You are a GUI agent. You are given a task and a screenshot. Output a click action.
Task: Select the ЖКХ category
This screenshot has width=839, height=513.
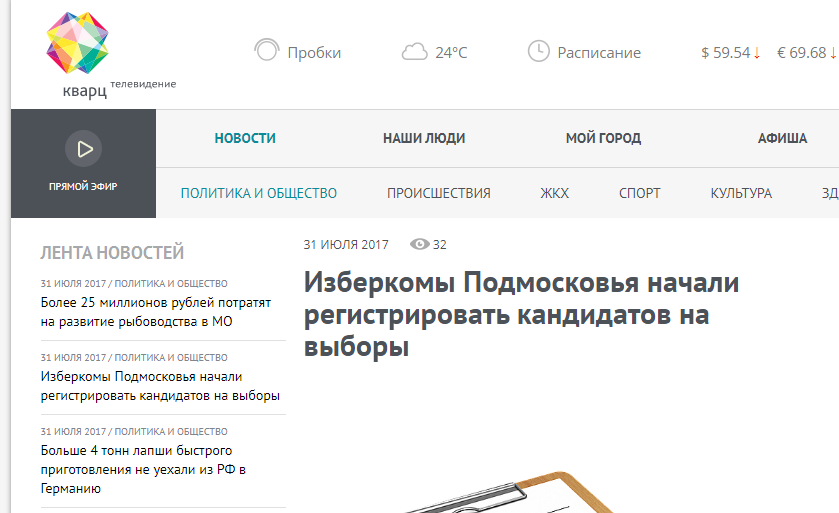[x=554, y=193]
